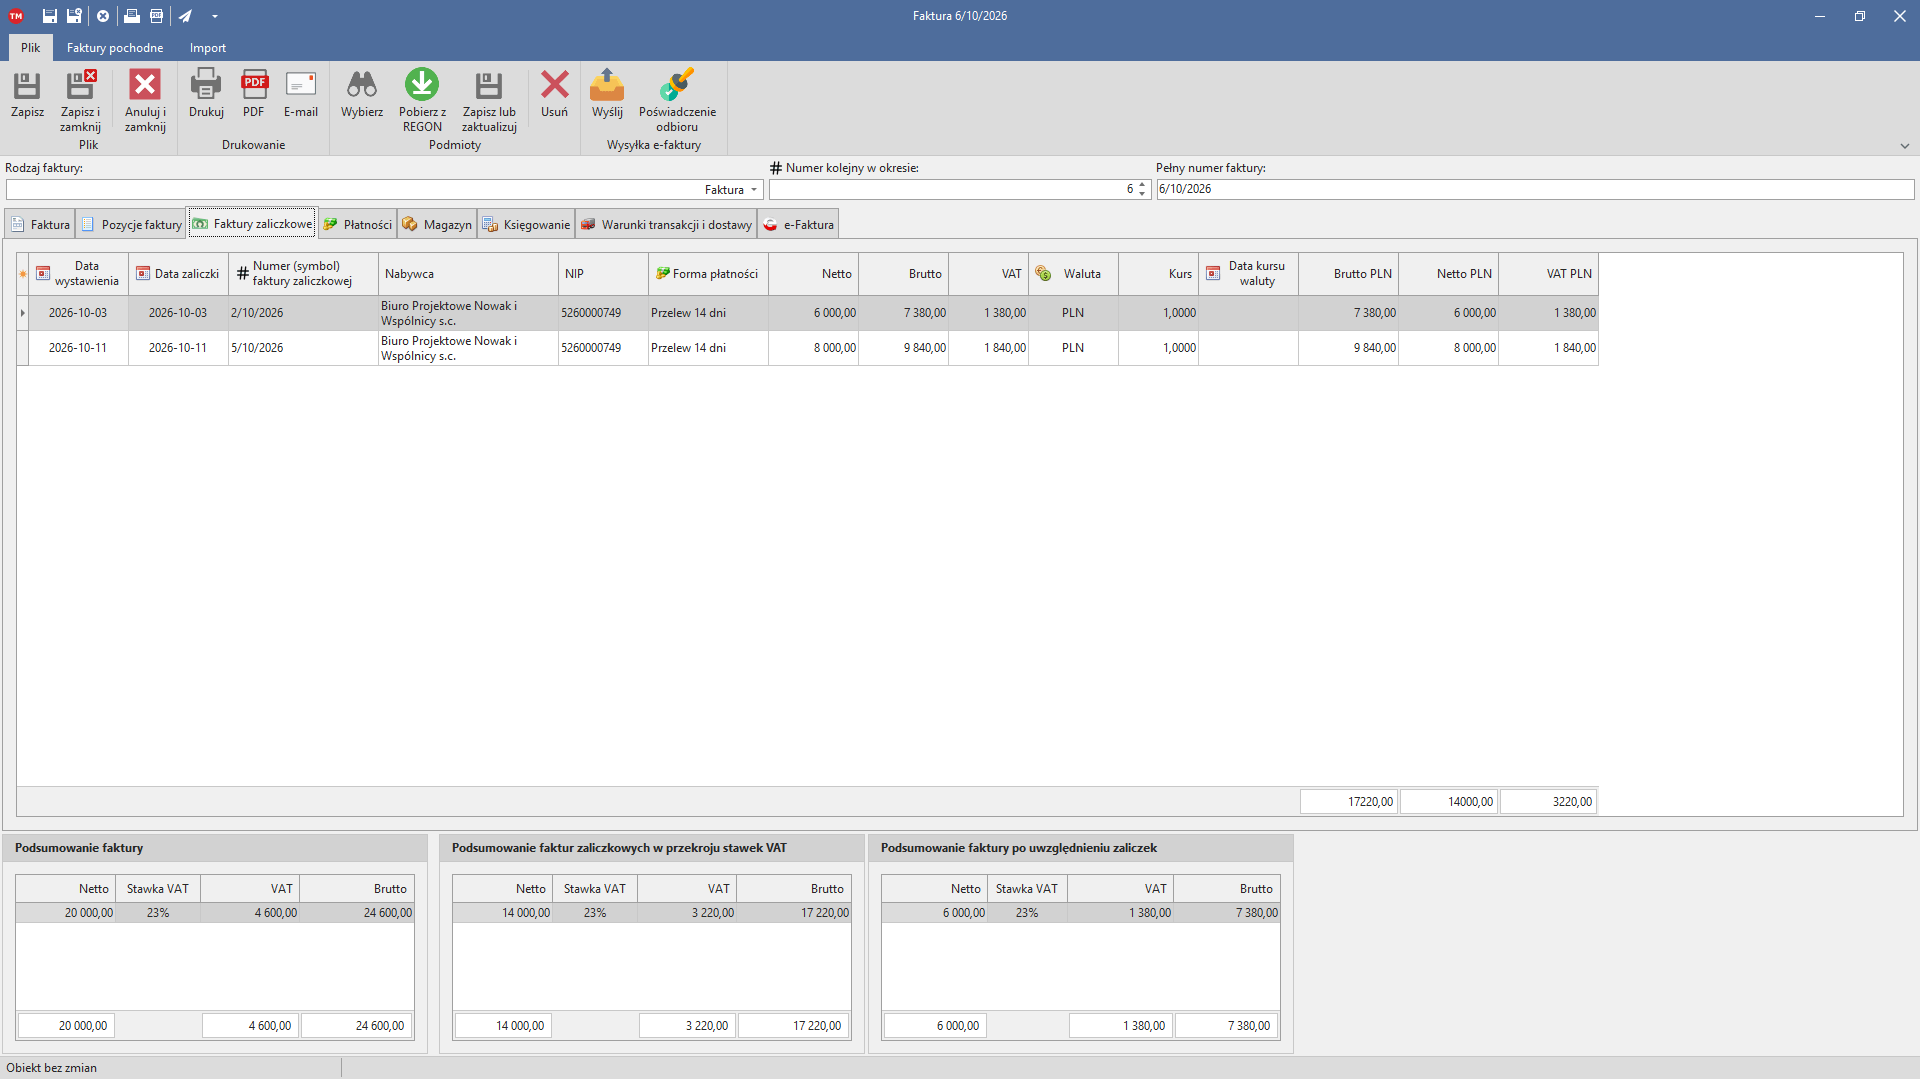
Task: Click the Forma płatności column header
Action: (708, 274)
